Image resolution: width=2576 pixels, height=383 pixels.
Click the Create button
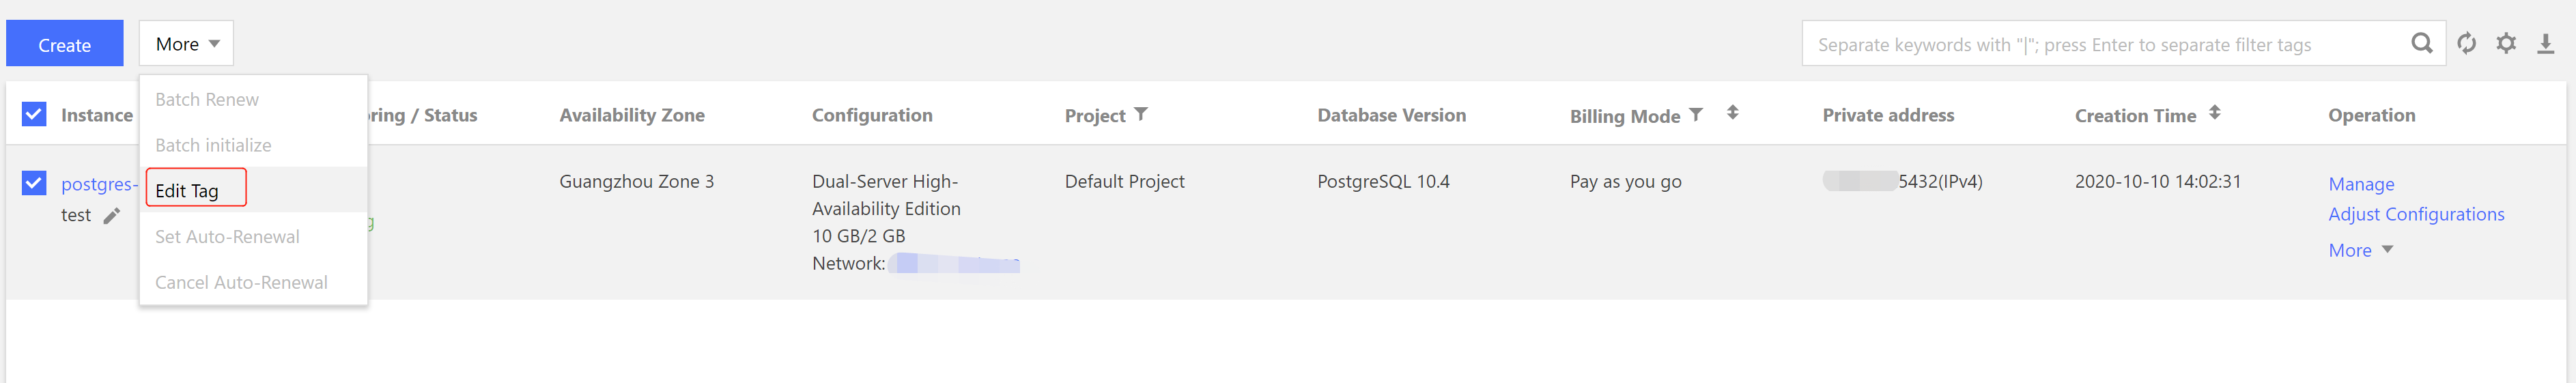coord(65,44)
